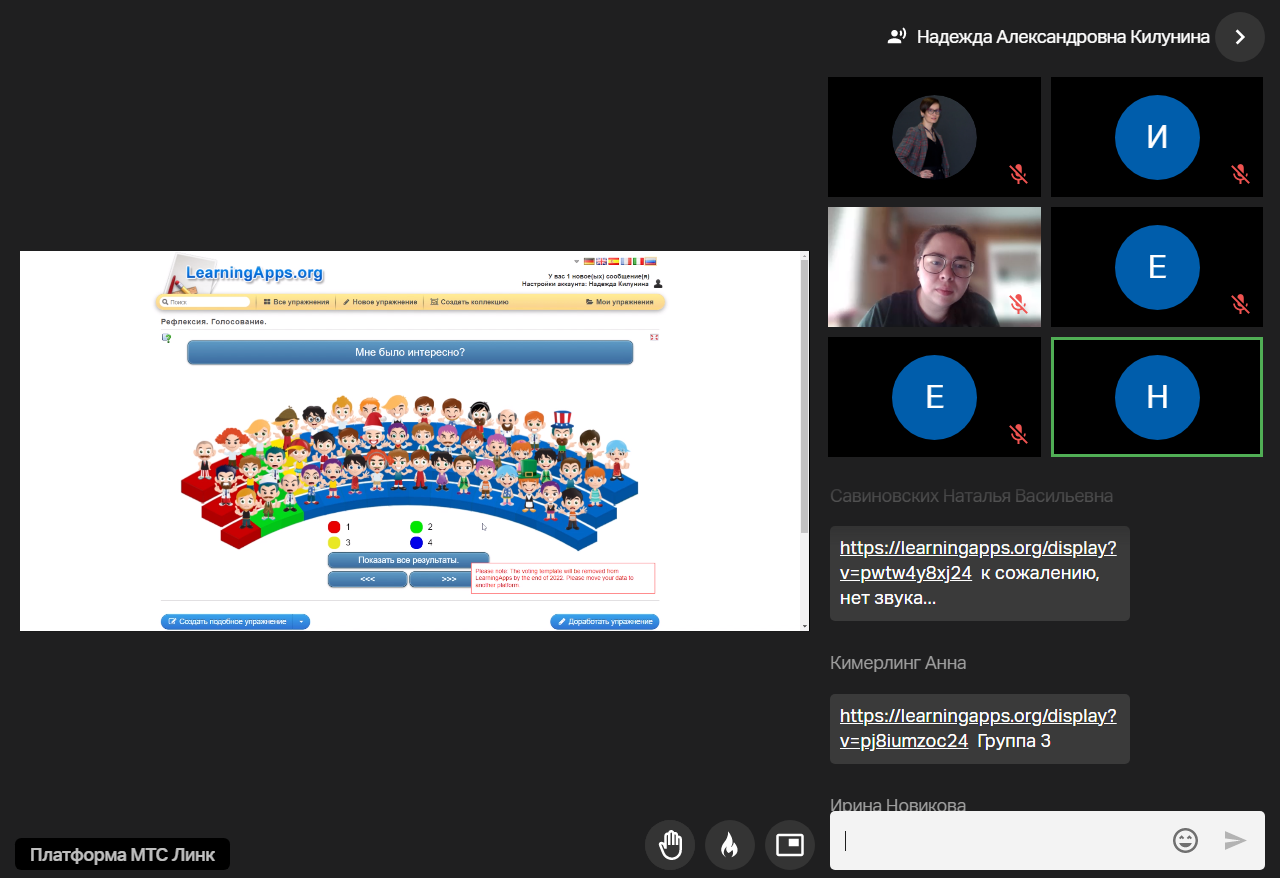The image size is (1280, 878).
Task: Click the fire reaction icon
Action: [x=729, y=845]
